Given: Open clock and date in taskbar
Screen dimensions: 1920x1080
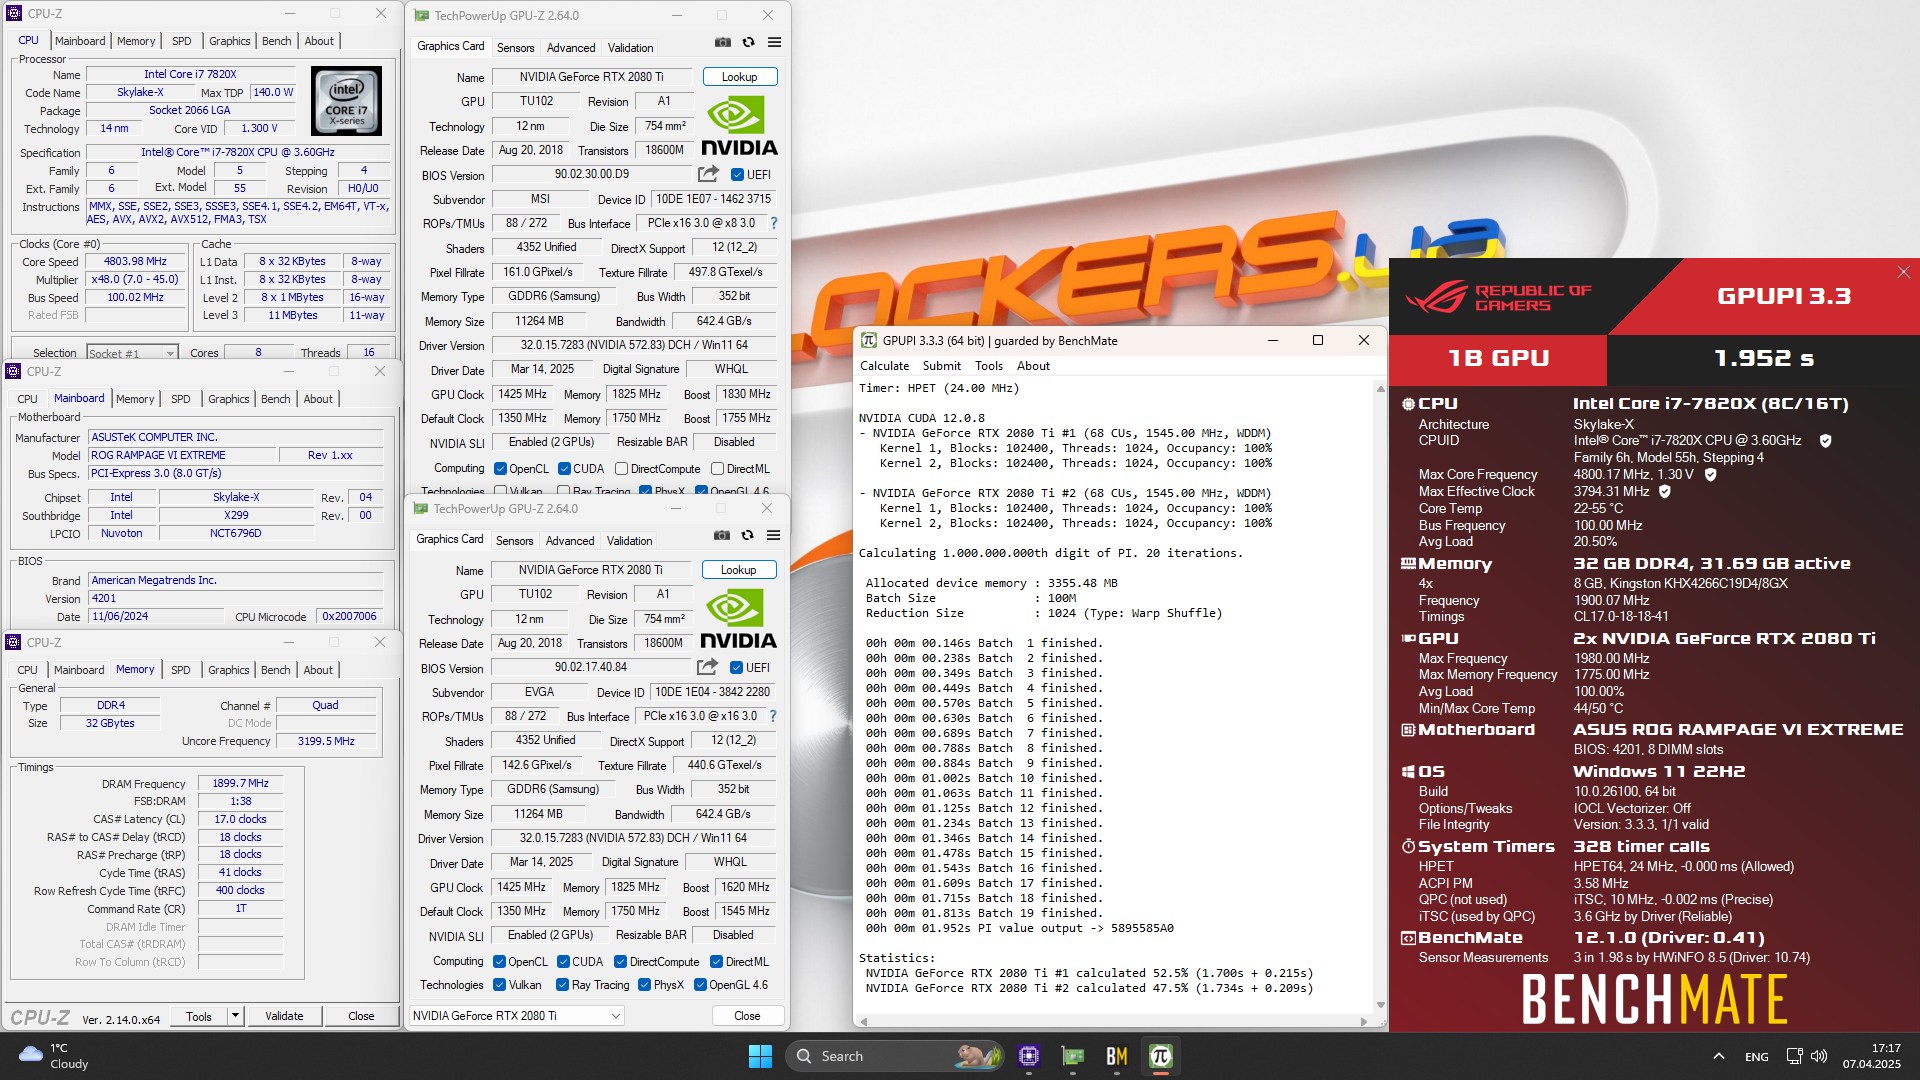Looking at the screenshot, I should pyautogui.click(x=1872, y=1056).
